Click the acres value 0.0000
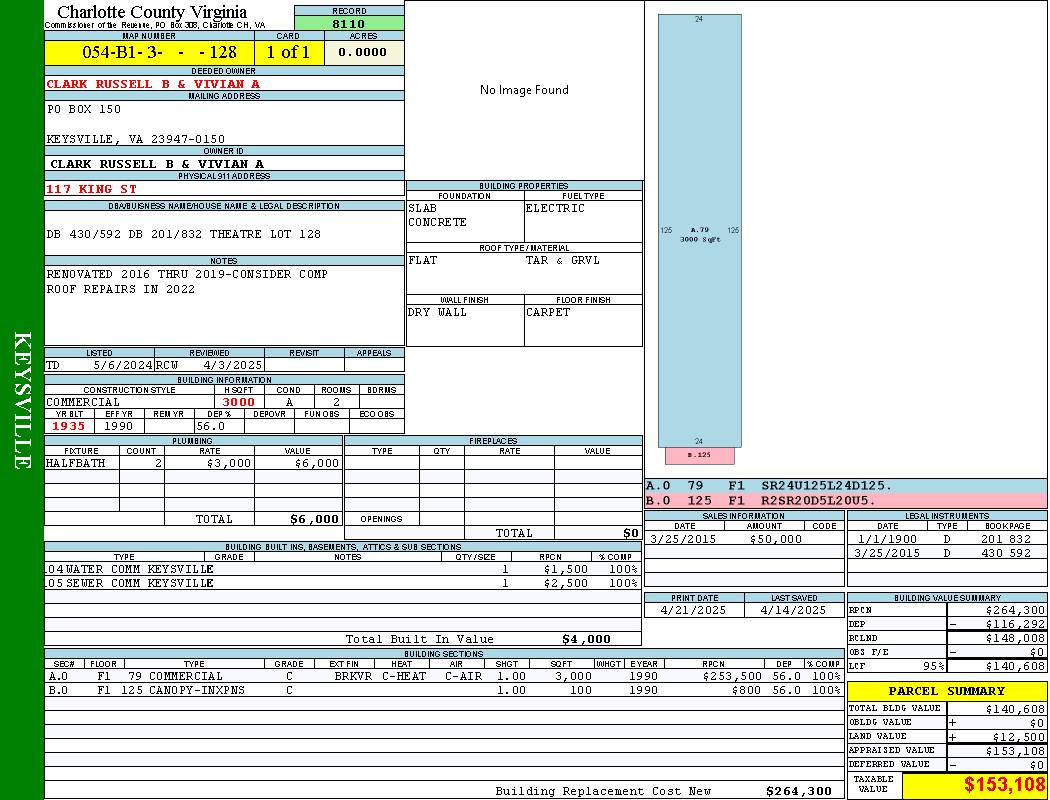1050x800 pixels. [363, 52]
